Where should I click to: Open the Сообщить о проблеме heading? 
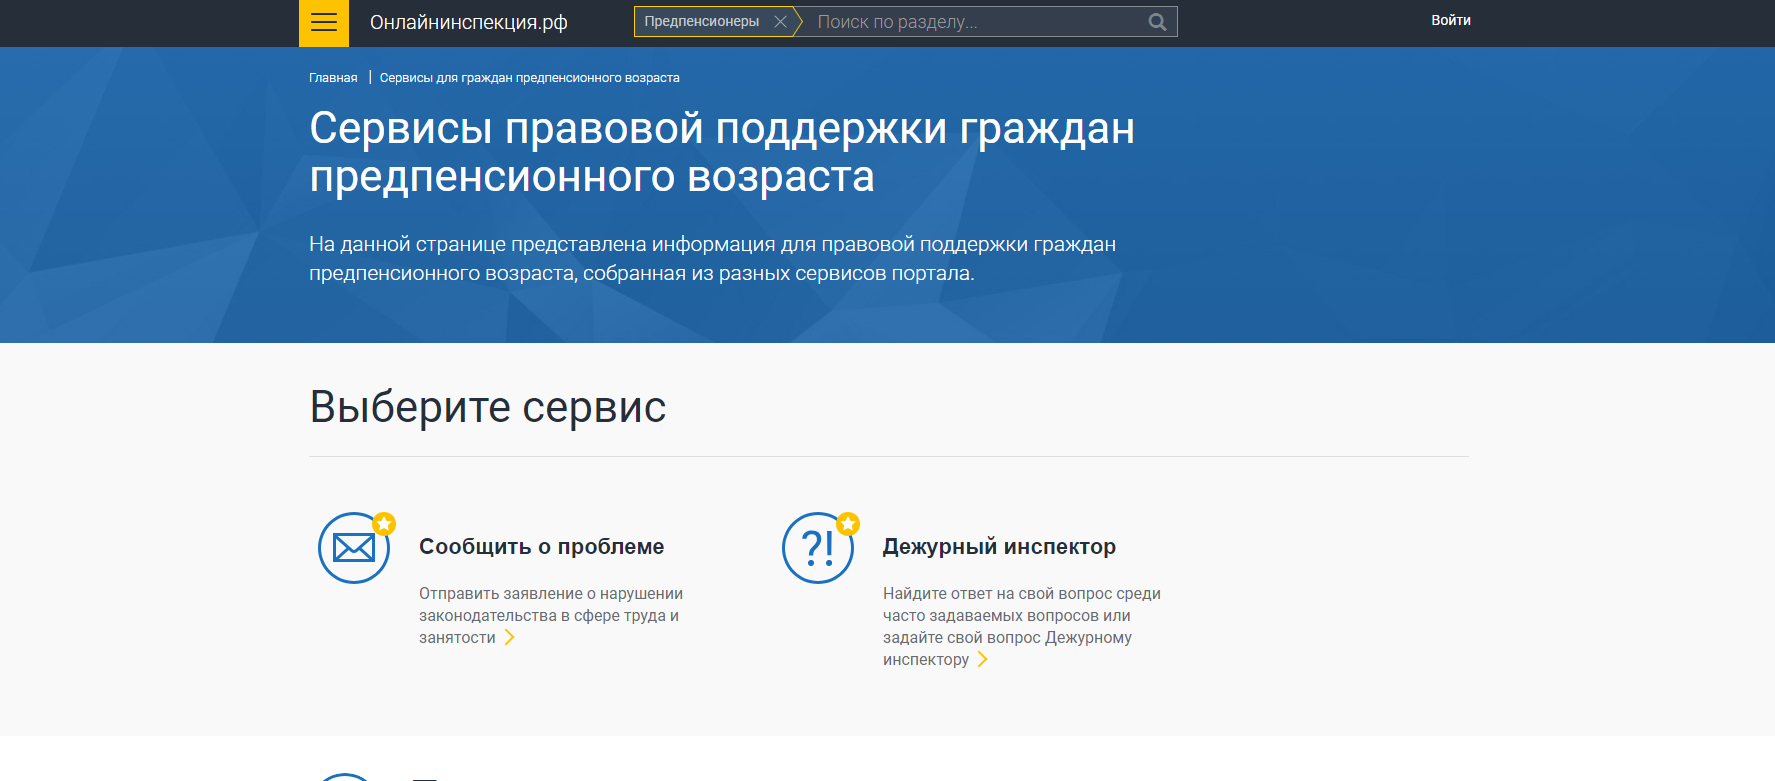(541, 547)
